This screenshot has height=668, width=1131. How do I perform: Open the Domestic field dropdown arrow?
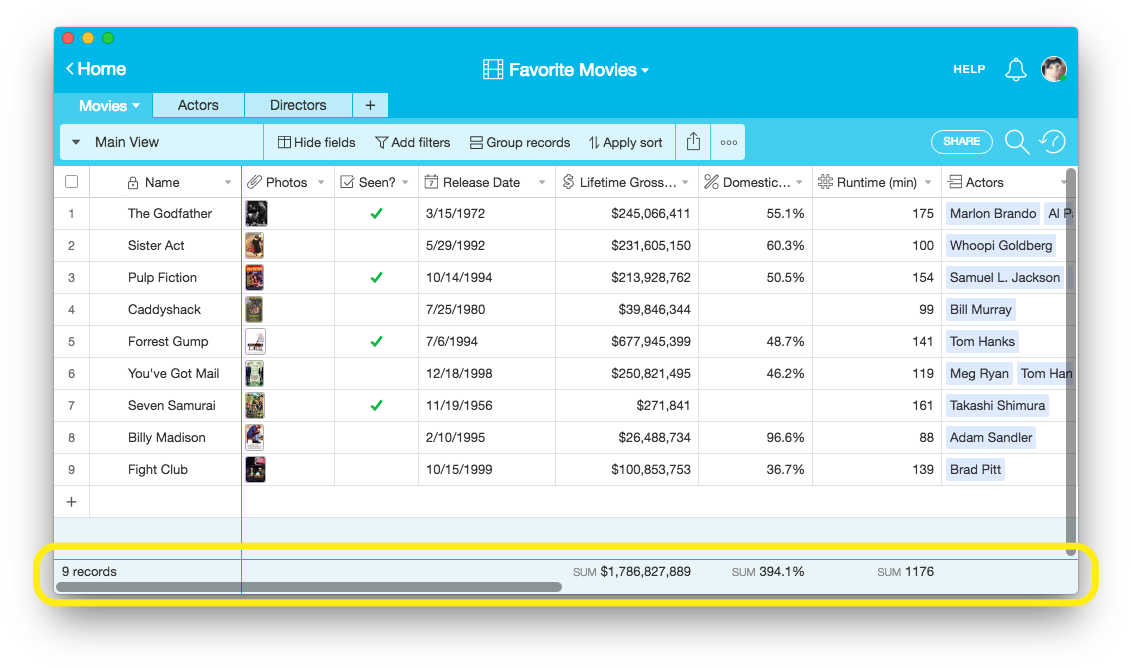pyautogui.click(x=799, y=183)
